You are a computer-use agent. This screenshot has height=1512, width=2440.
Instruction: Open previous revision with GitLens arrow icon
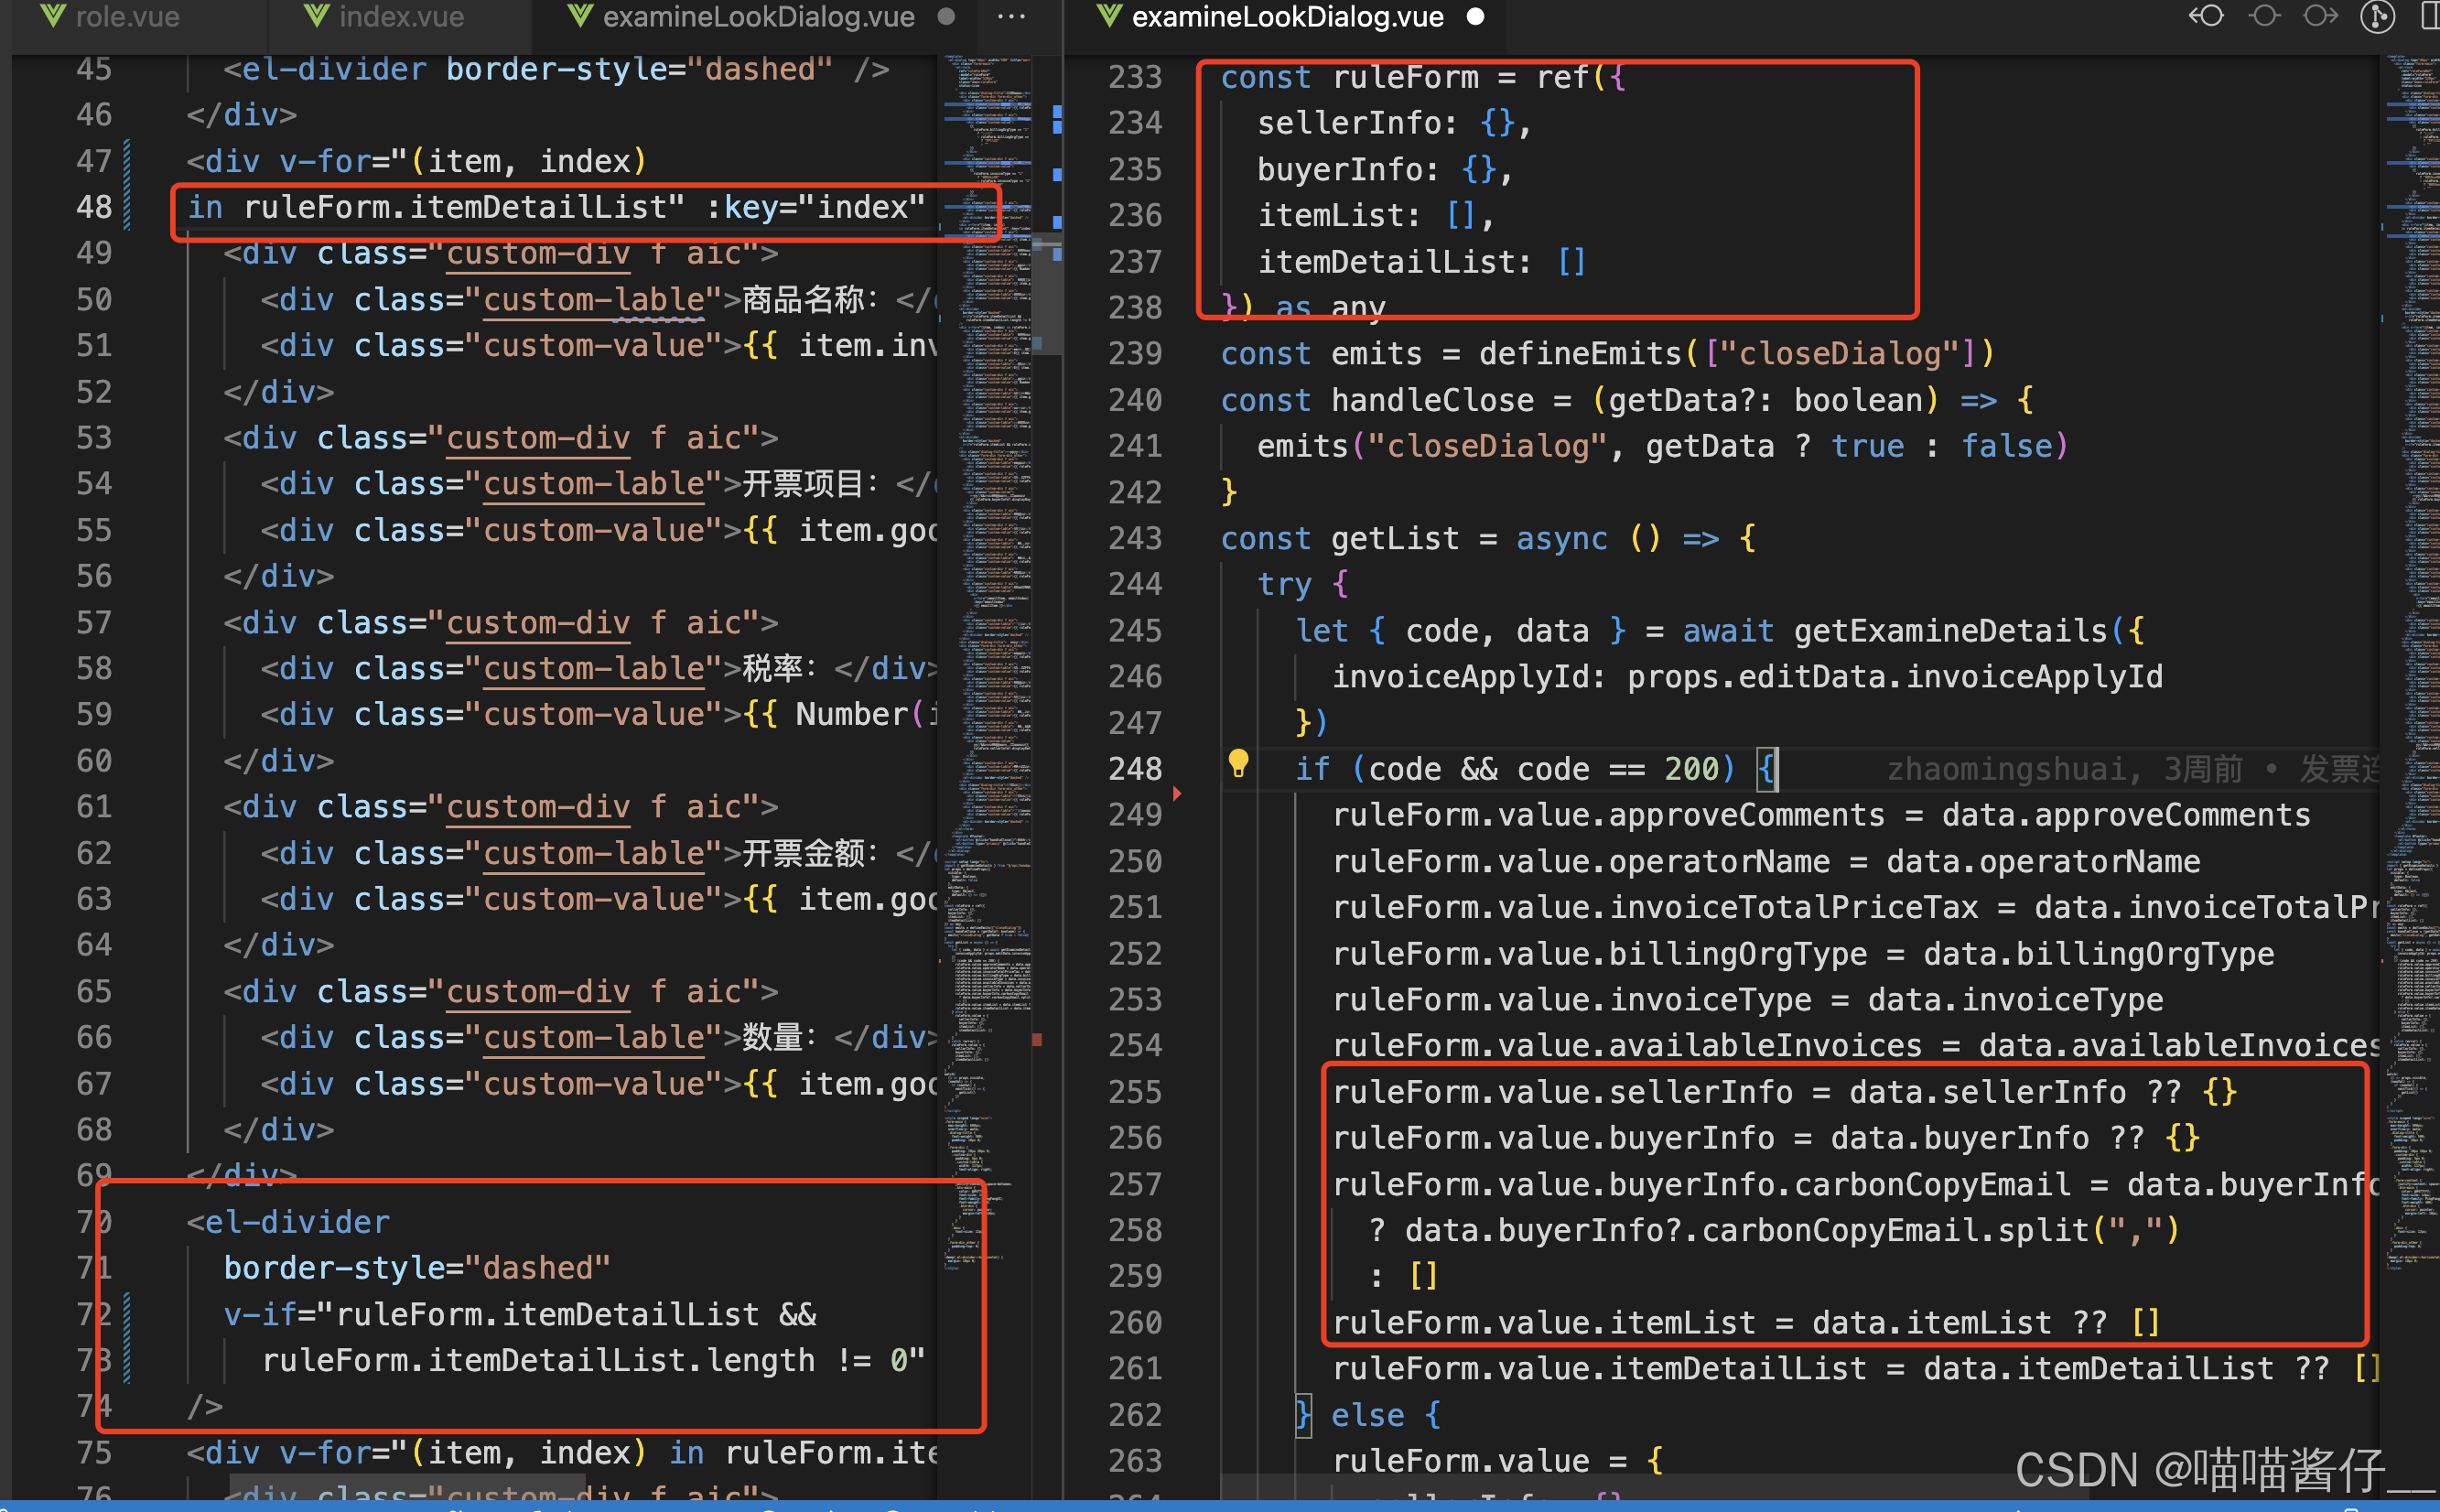click(x=2206, y=16)
